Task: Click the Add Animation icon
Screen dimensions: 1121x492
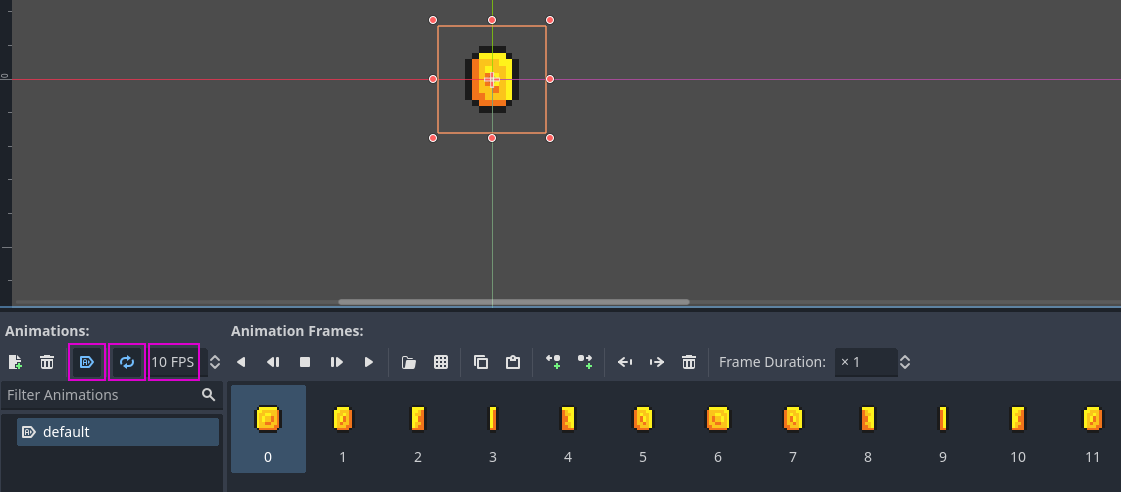Action: [x=15, y=362]
